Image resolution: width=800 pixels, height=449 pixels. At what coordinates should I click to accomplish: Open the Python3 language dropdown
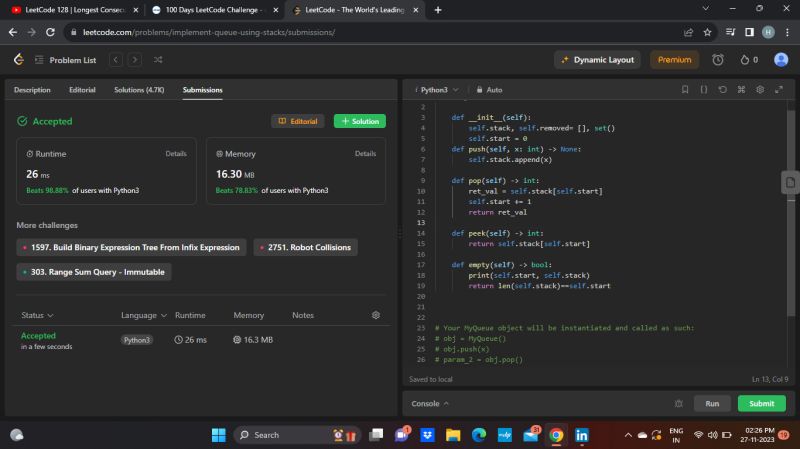(x=437, y=89)
